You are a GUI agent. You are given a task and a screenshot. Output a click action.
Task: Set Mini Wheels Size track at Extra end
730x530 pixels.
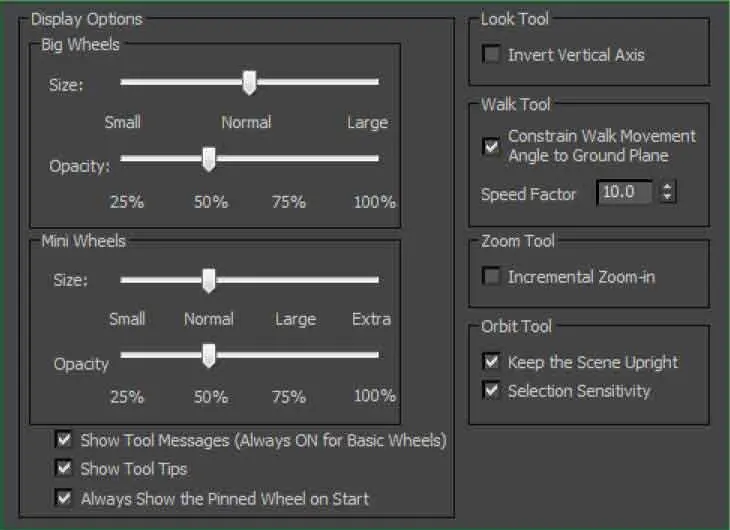point(376,280)
